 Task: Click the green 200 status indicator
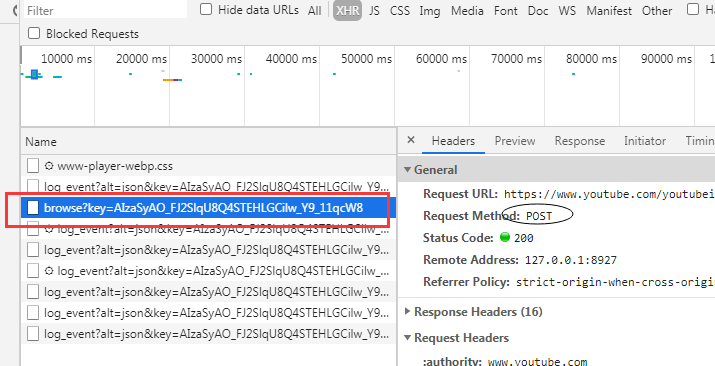click(505, 237)
